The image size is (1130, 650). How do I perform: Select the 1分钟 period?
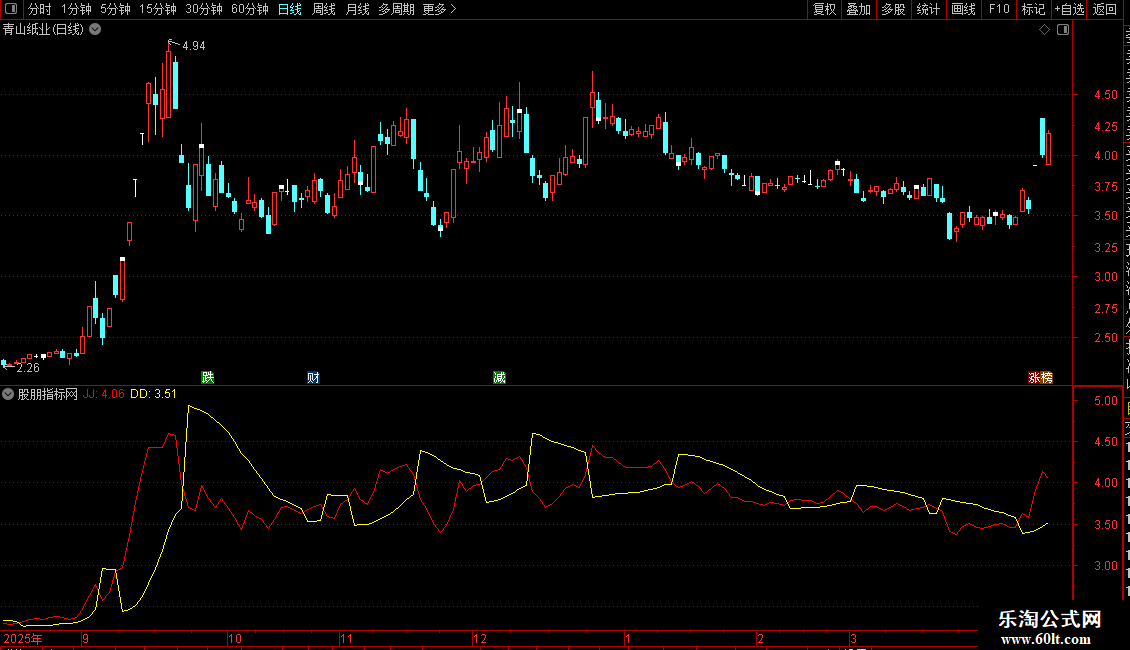pyautogui.click(x=76, y=9)
